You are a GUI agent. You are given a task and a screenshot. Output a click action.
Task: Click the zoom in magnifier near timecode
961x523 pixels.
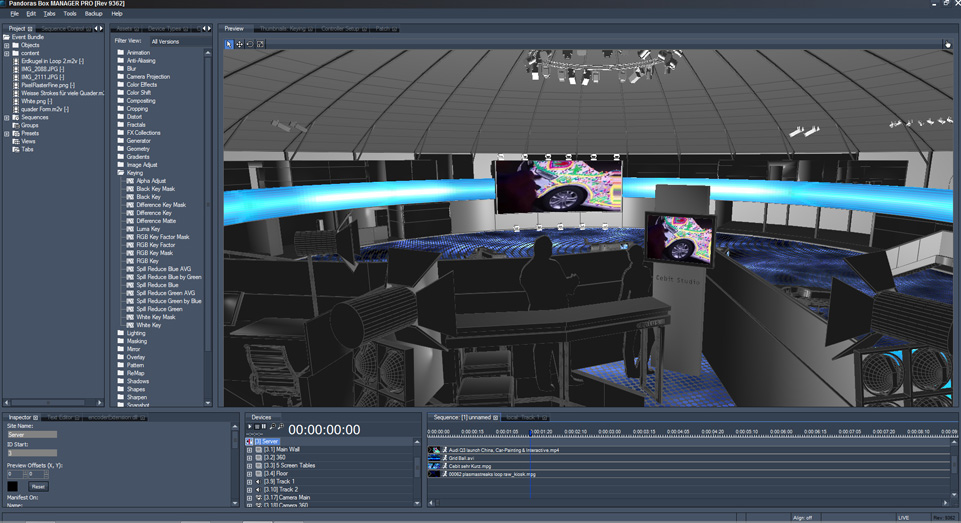coord(281,427)
